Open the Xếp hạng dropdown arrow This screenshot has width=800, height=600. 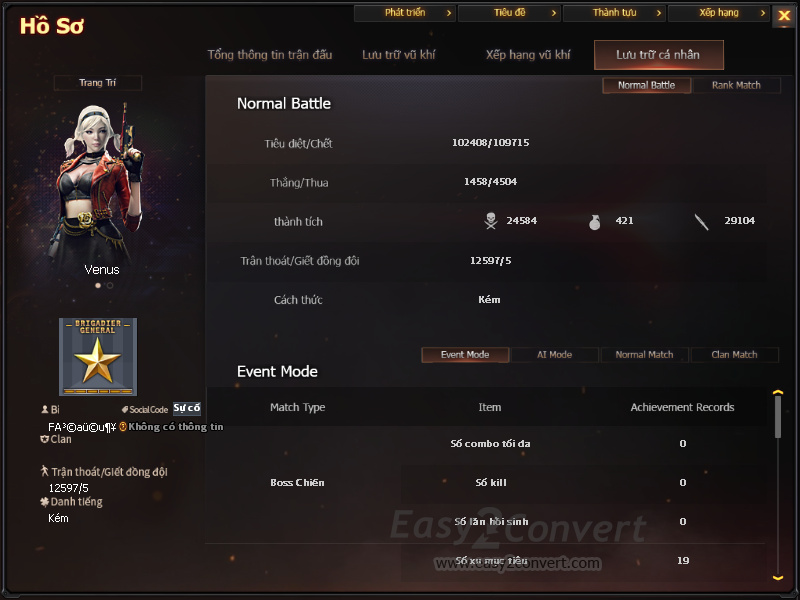(x=763, y=13)
